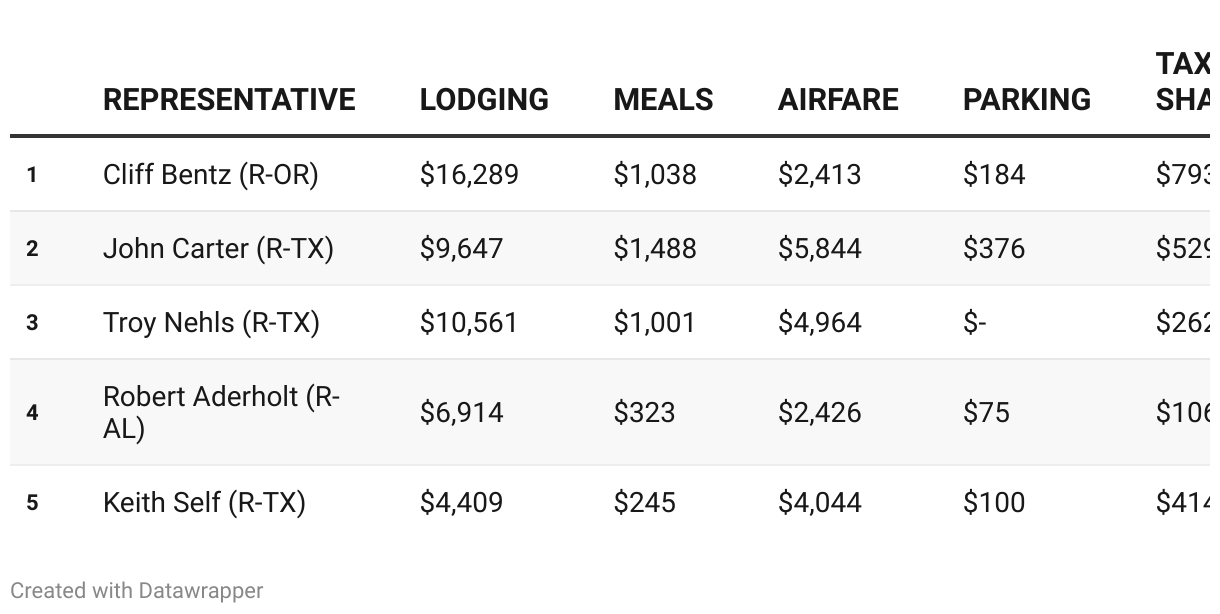Select the AIRFARE column header
This screenshot has height=614, width=1220.
[x=838, y=100]
